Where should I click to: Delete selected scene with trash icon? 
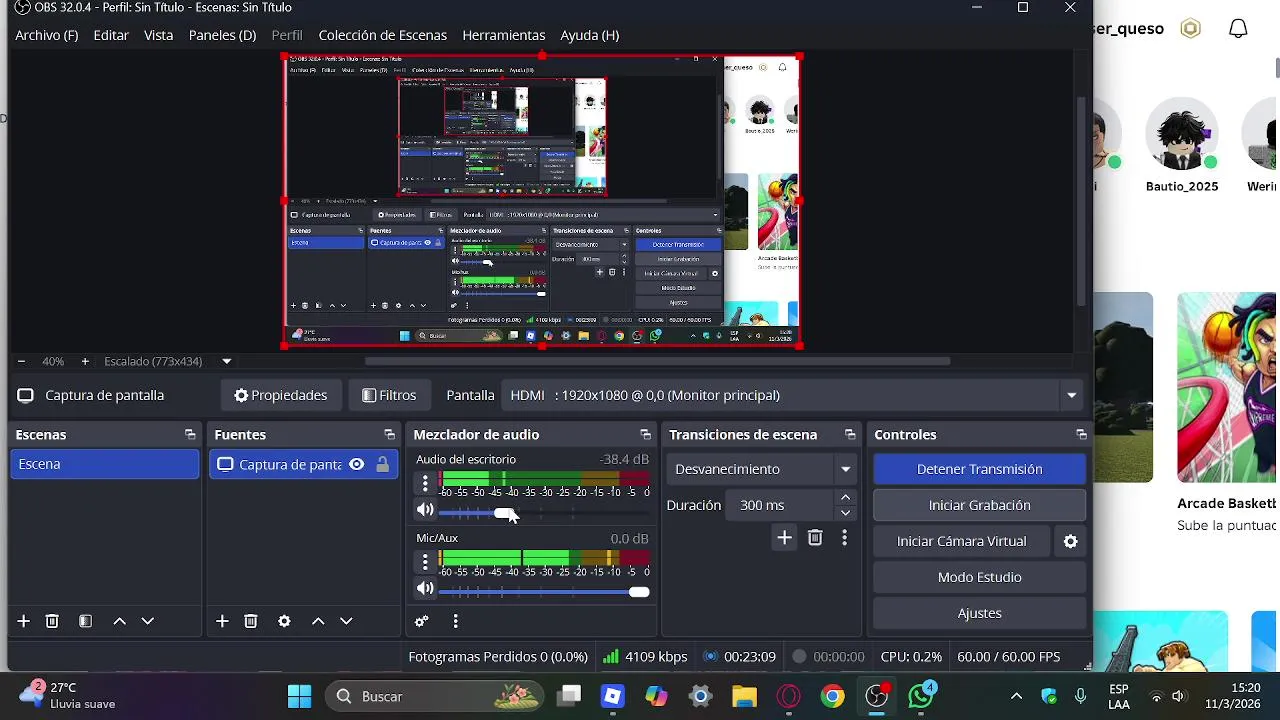tap(52, 621)
